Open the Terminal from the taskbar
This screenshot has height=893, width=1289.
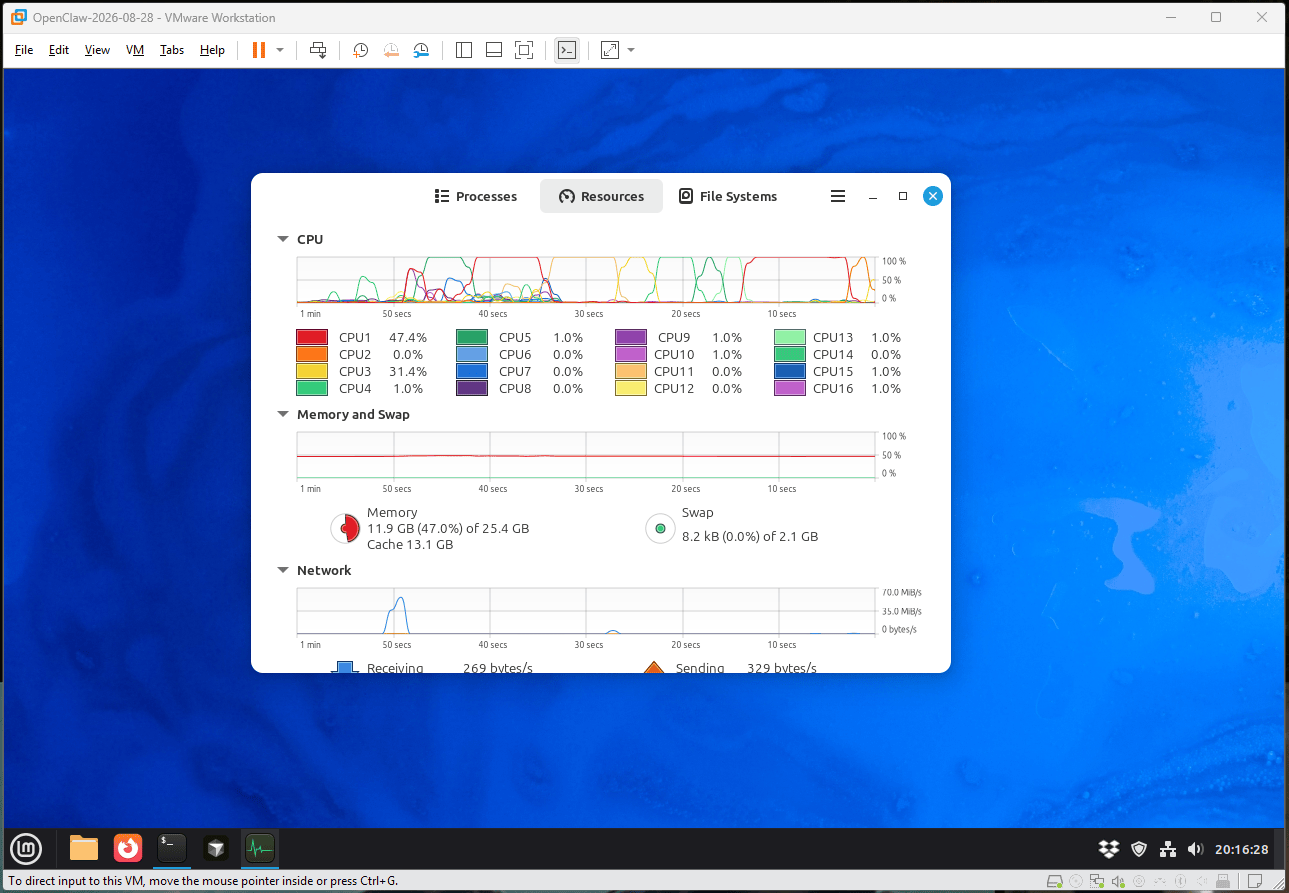tap(172, 849)
